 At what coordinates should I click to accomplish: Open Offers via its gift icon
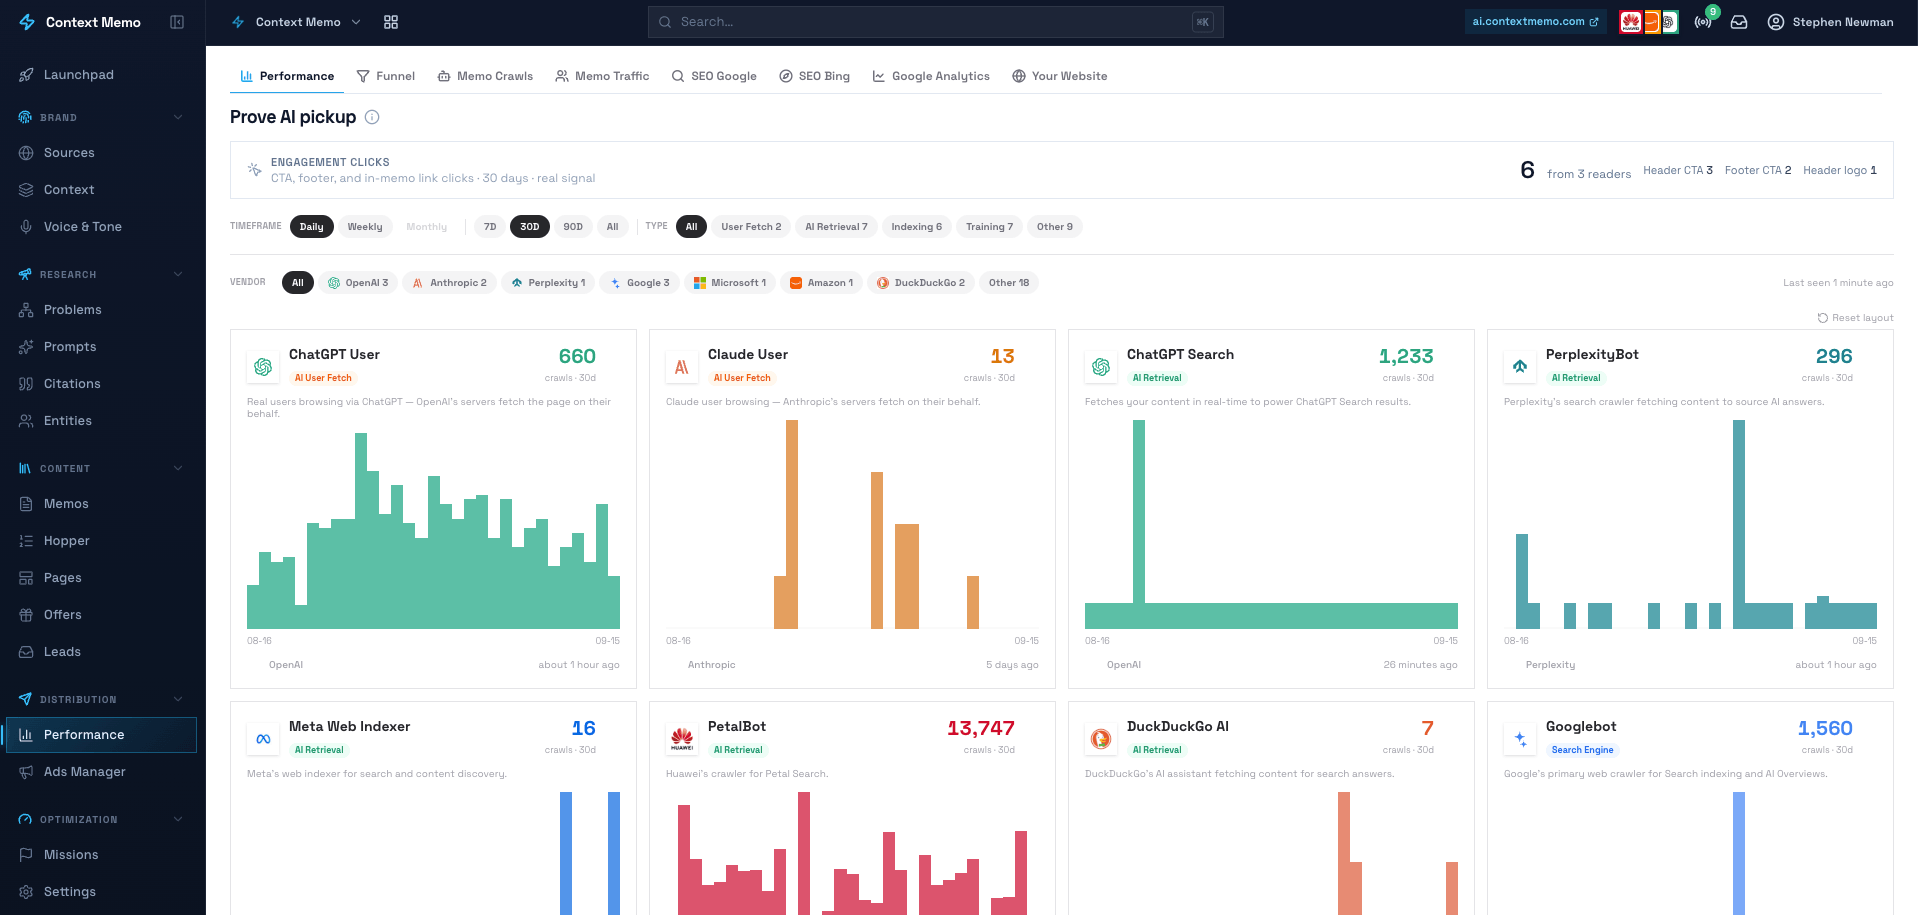[26, 615]
